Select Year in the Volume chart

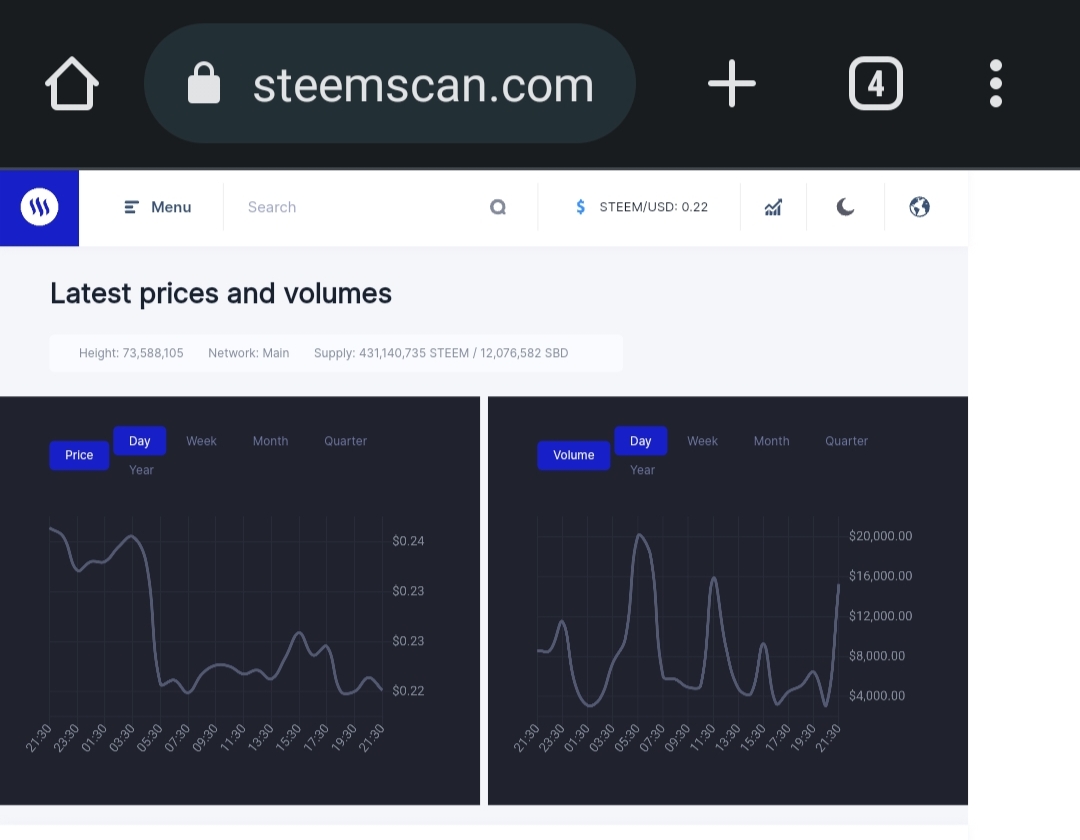pyautogui.click(x=642, y=470)
